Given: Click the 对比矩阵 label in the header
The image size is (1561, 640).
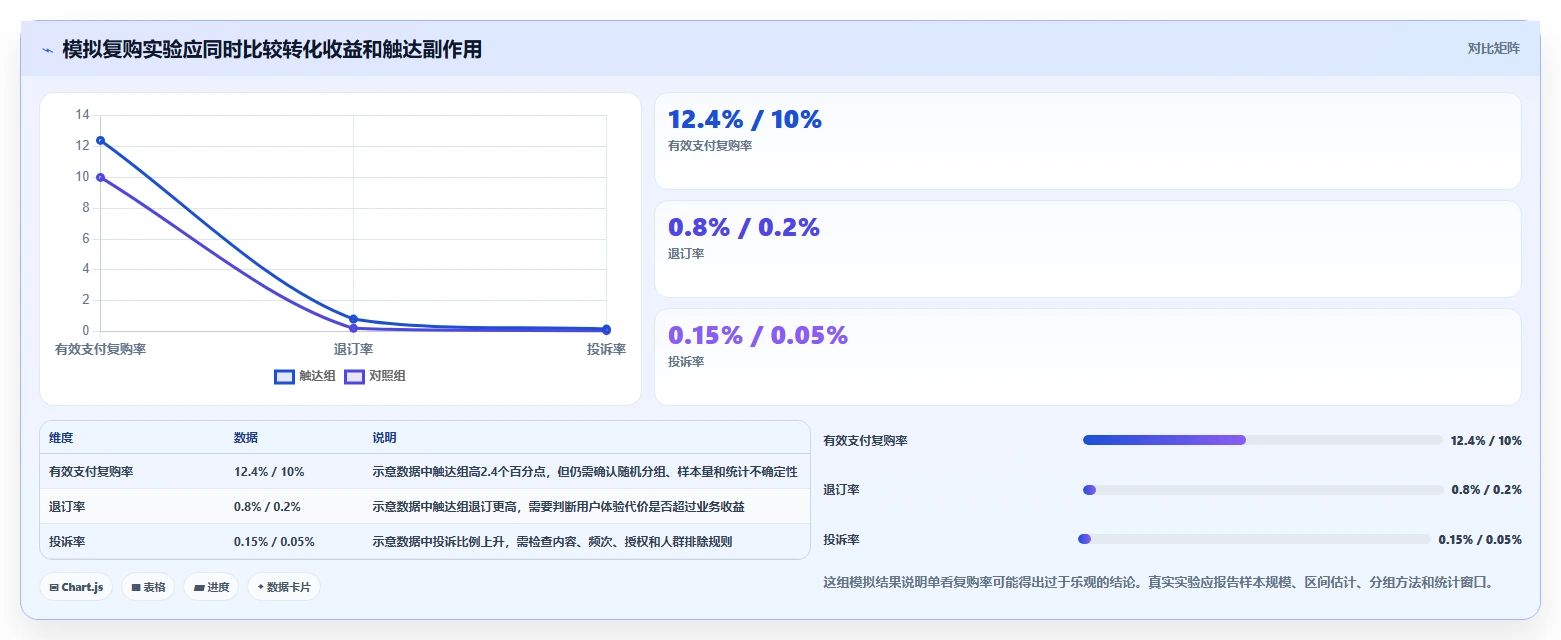Looking at the screenshot, I should coord(1493,49).
